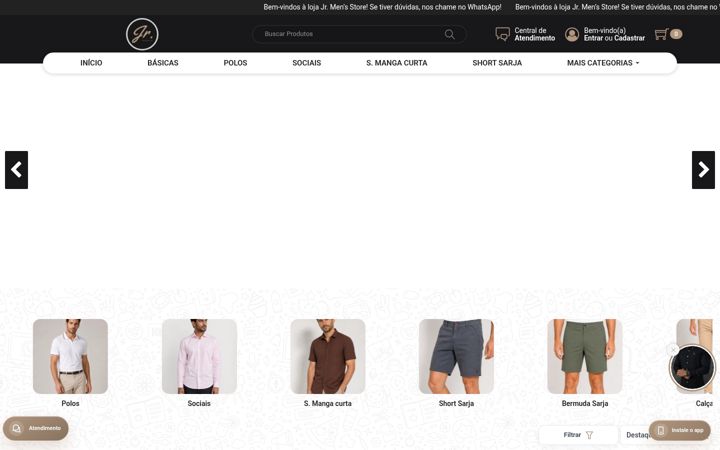Open the shopping cart icon
The image size is (720, 450).
[661, 34]
